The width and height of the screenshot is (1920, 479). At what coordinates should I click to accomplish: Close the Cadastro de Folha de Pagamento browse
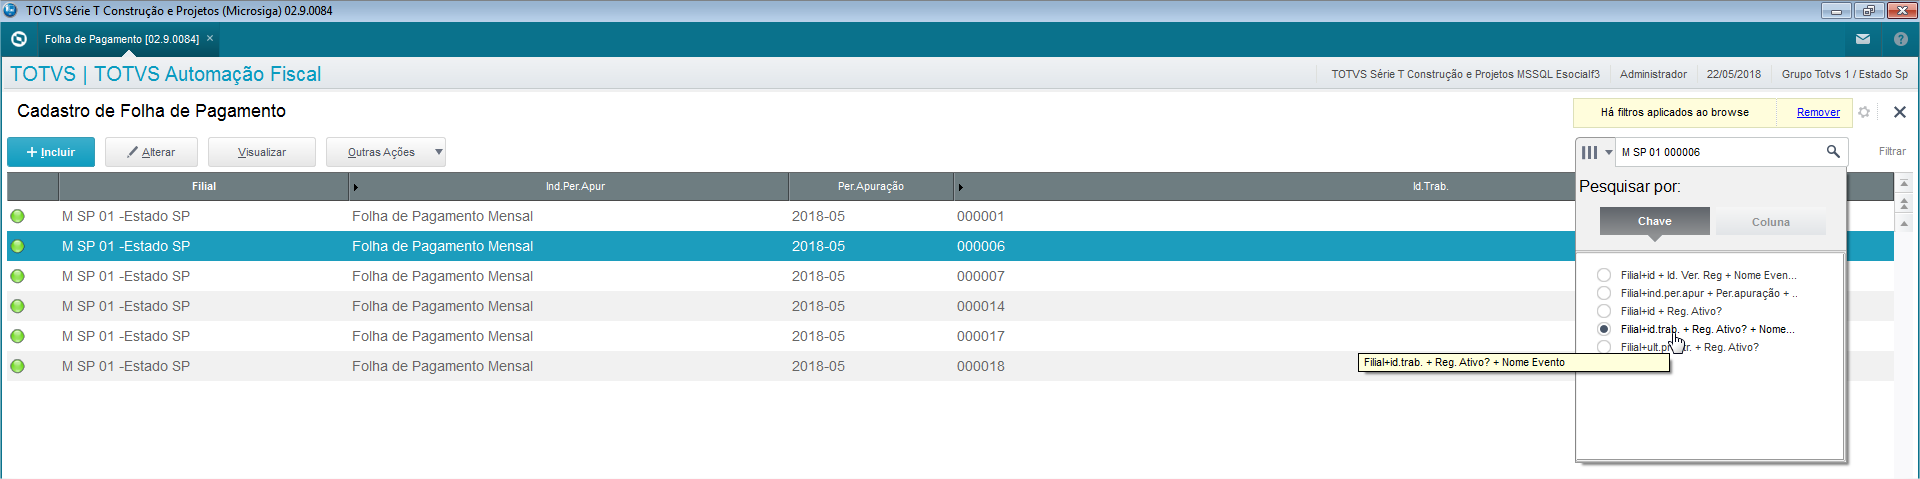pyautogui.click(x=1900, y=112)
